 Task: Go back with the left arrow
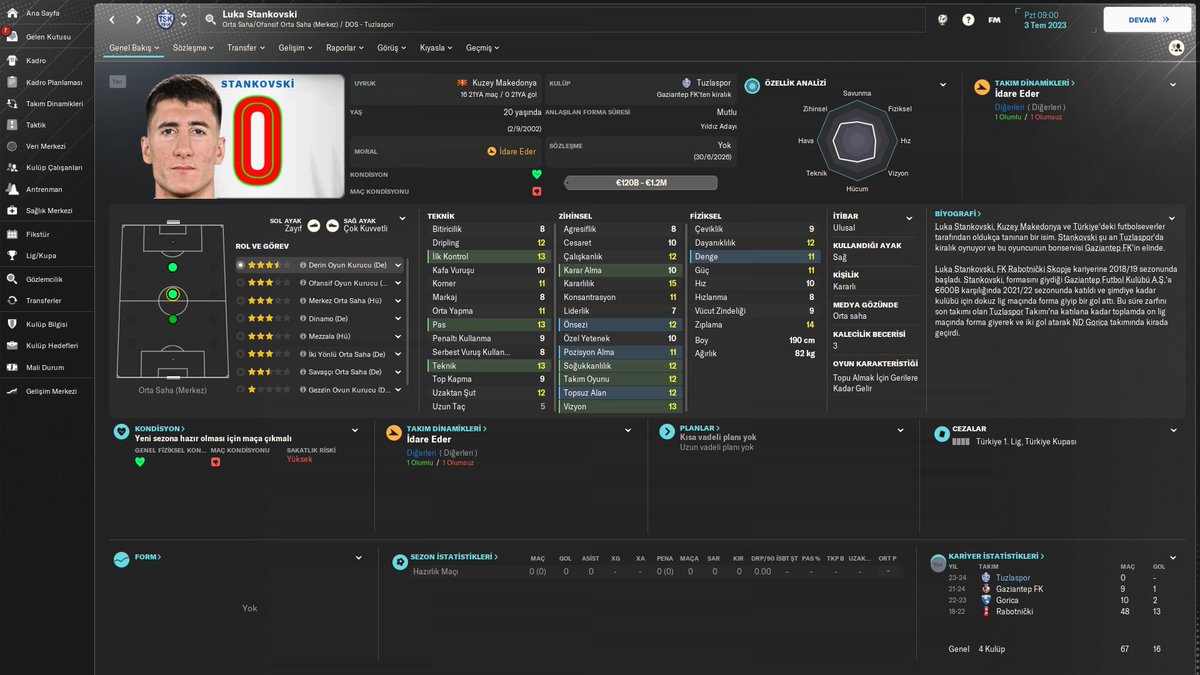pos(112,19)
